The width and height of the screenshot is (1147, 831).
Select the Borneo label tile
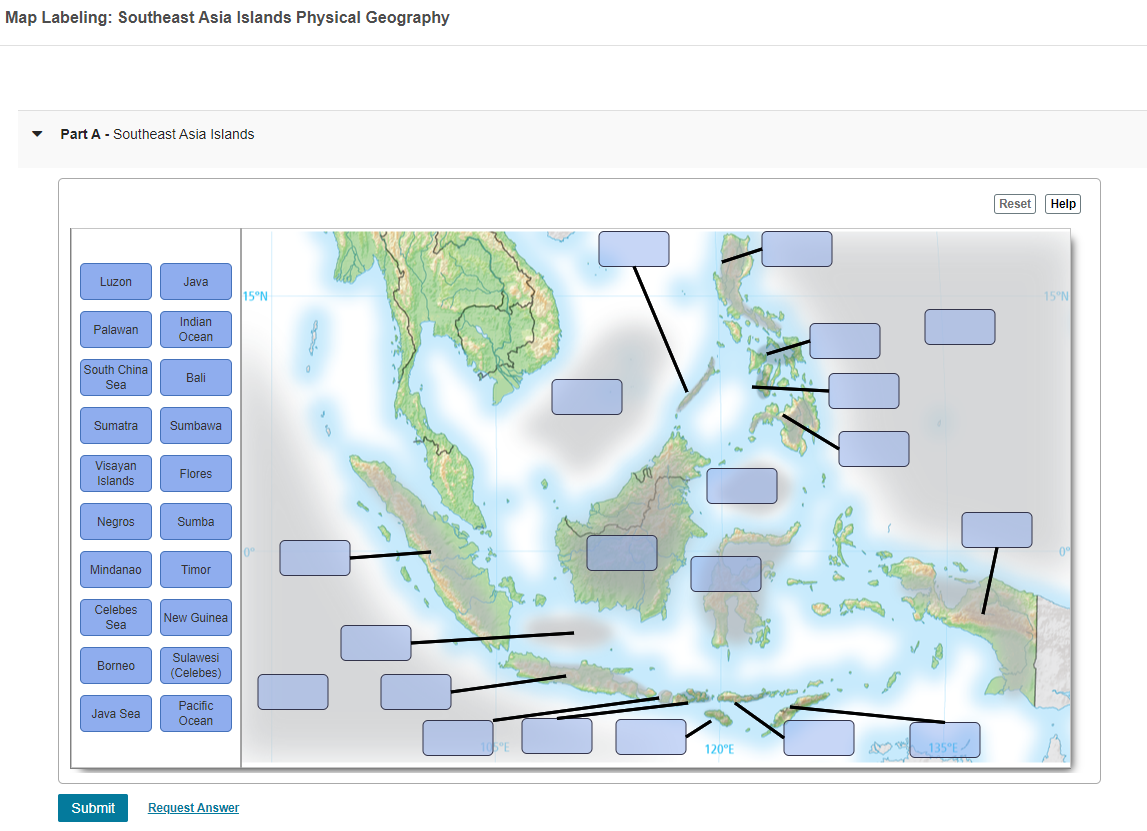(x=115, y=665)
